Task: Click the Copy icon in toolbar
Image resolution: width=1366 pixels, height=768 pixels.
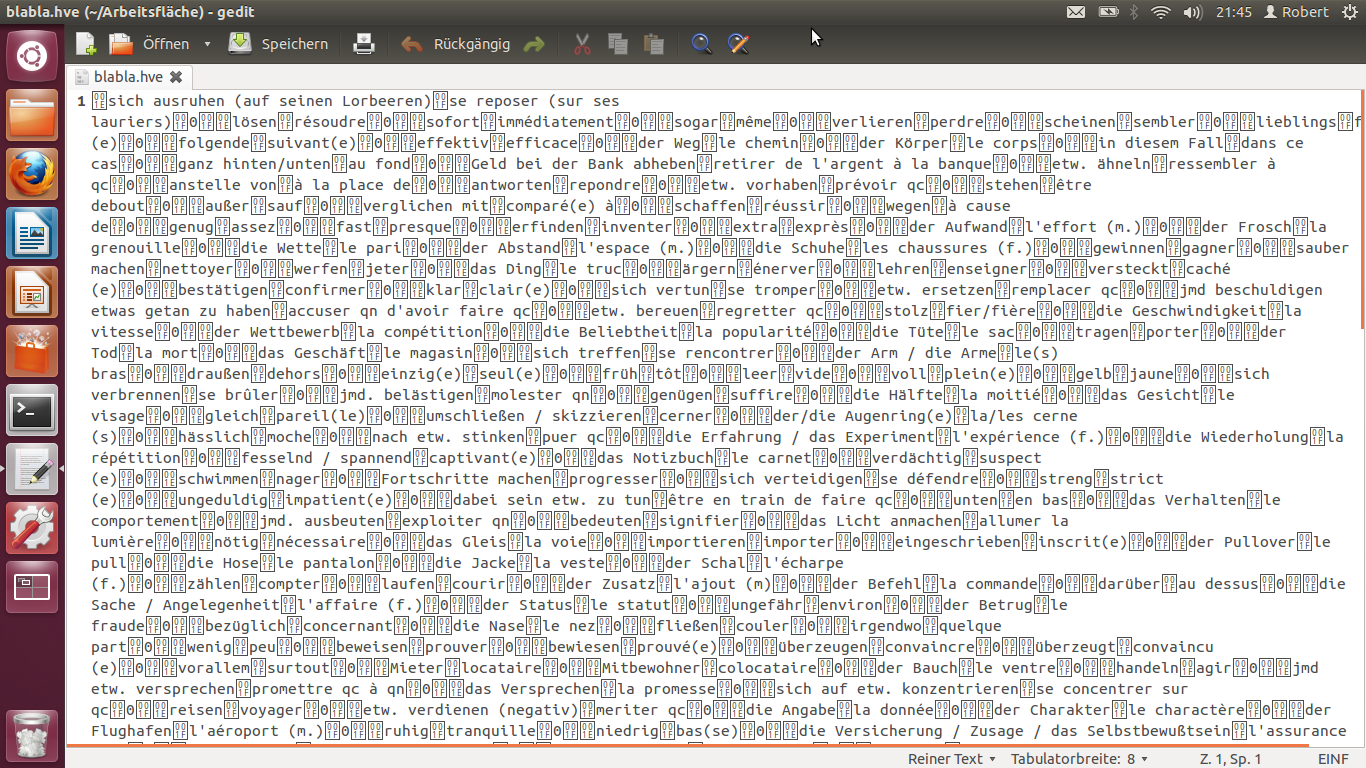Action: coord(618,44)
